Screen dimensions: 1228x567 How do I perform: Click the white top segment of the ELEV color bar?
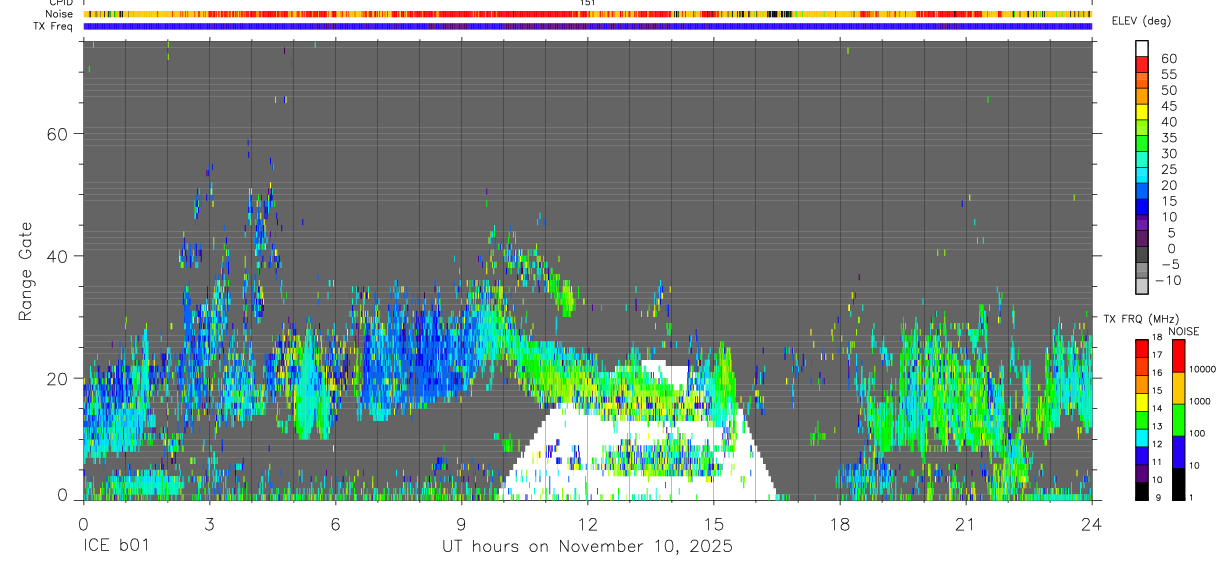(1142, 47)
